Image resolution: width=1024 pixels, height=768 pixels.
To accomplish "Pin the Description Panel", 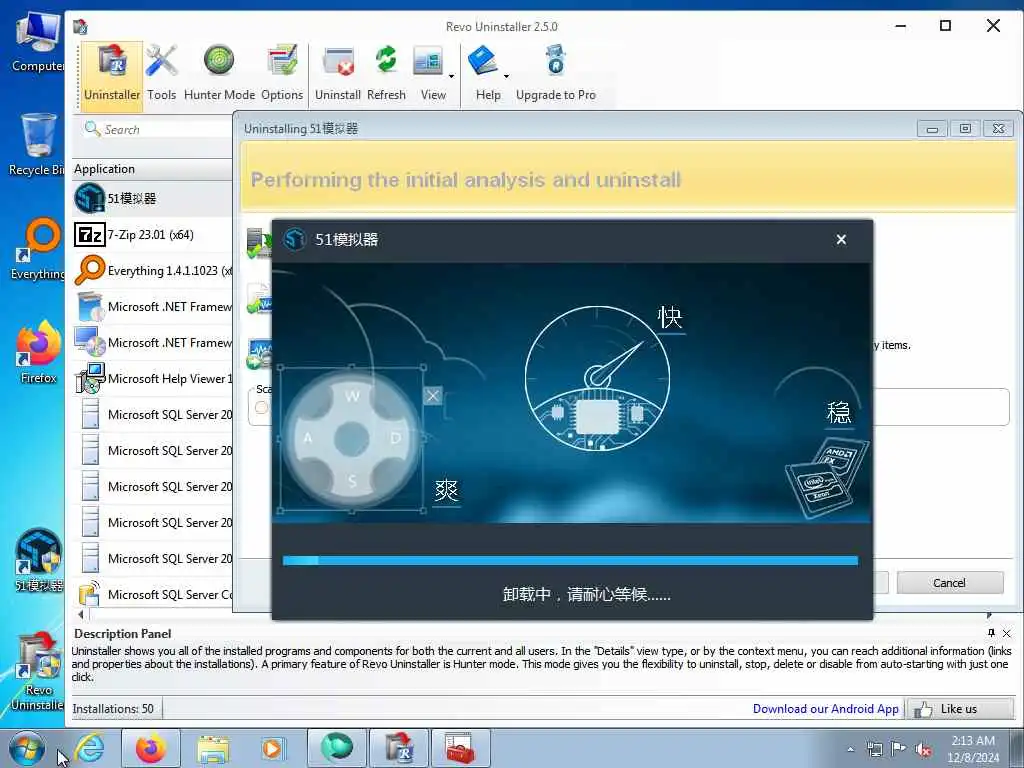I will coord(991,633).
